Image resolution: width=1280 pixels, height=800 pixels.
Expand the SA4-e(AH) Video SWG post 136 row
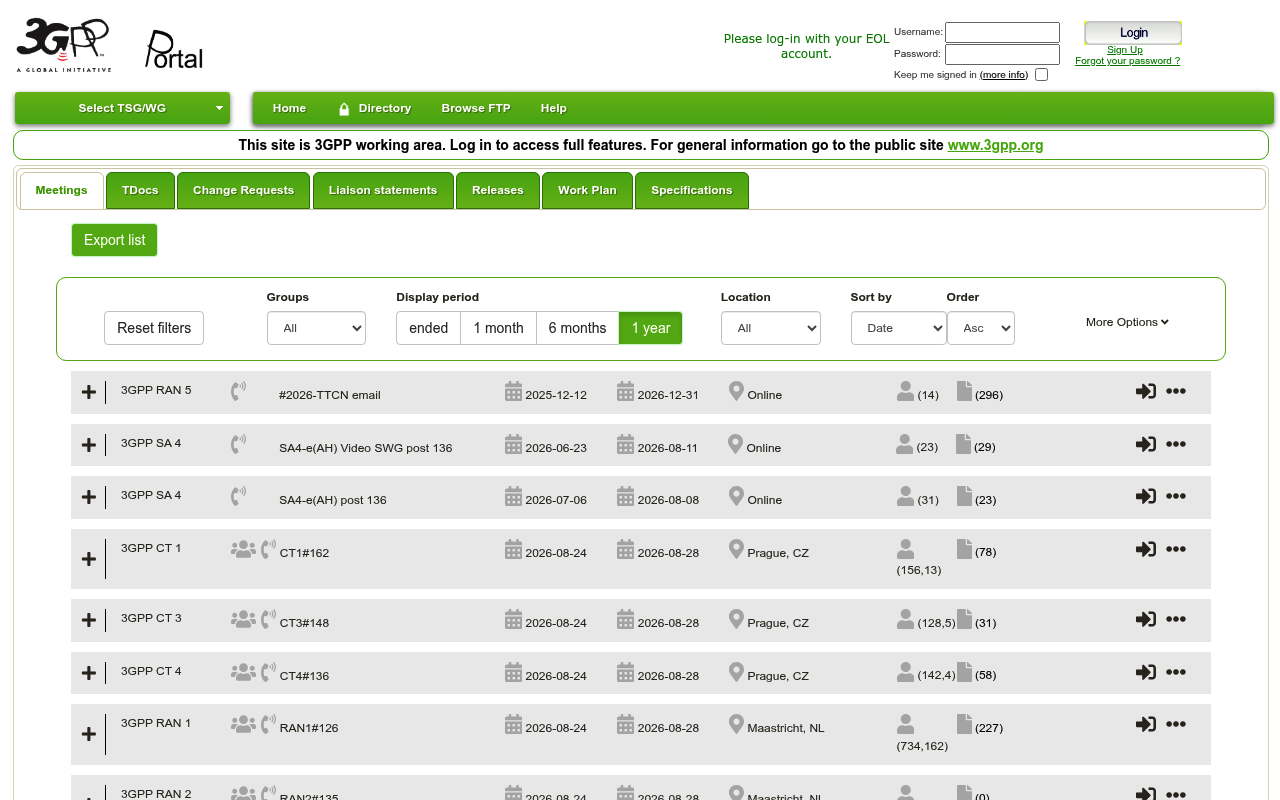[x=89, y=445]
